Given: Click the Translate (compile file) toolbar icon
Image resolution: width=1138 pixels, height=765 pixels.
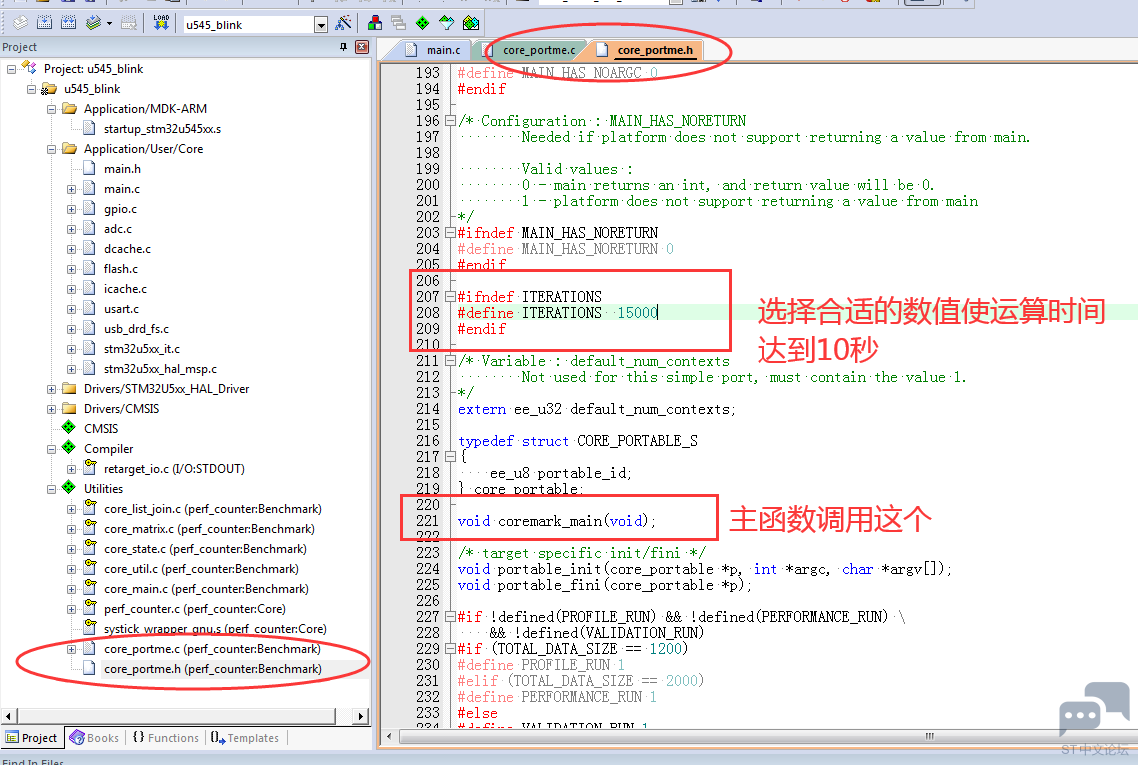Looking at the screenshot, I should tap(21, 23).
